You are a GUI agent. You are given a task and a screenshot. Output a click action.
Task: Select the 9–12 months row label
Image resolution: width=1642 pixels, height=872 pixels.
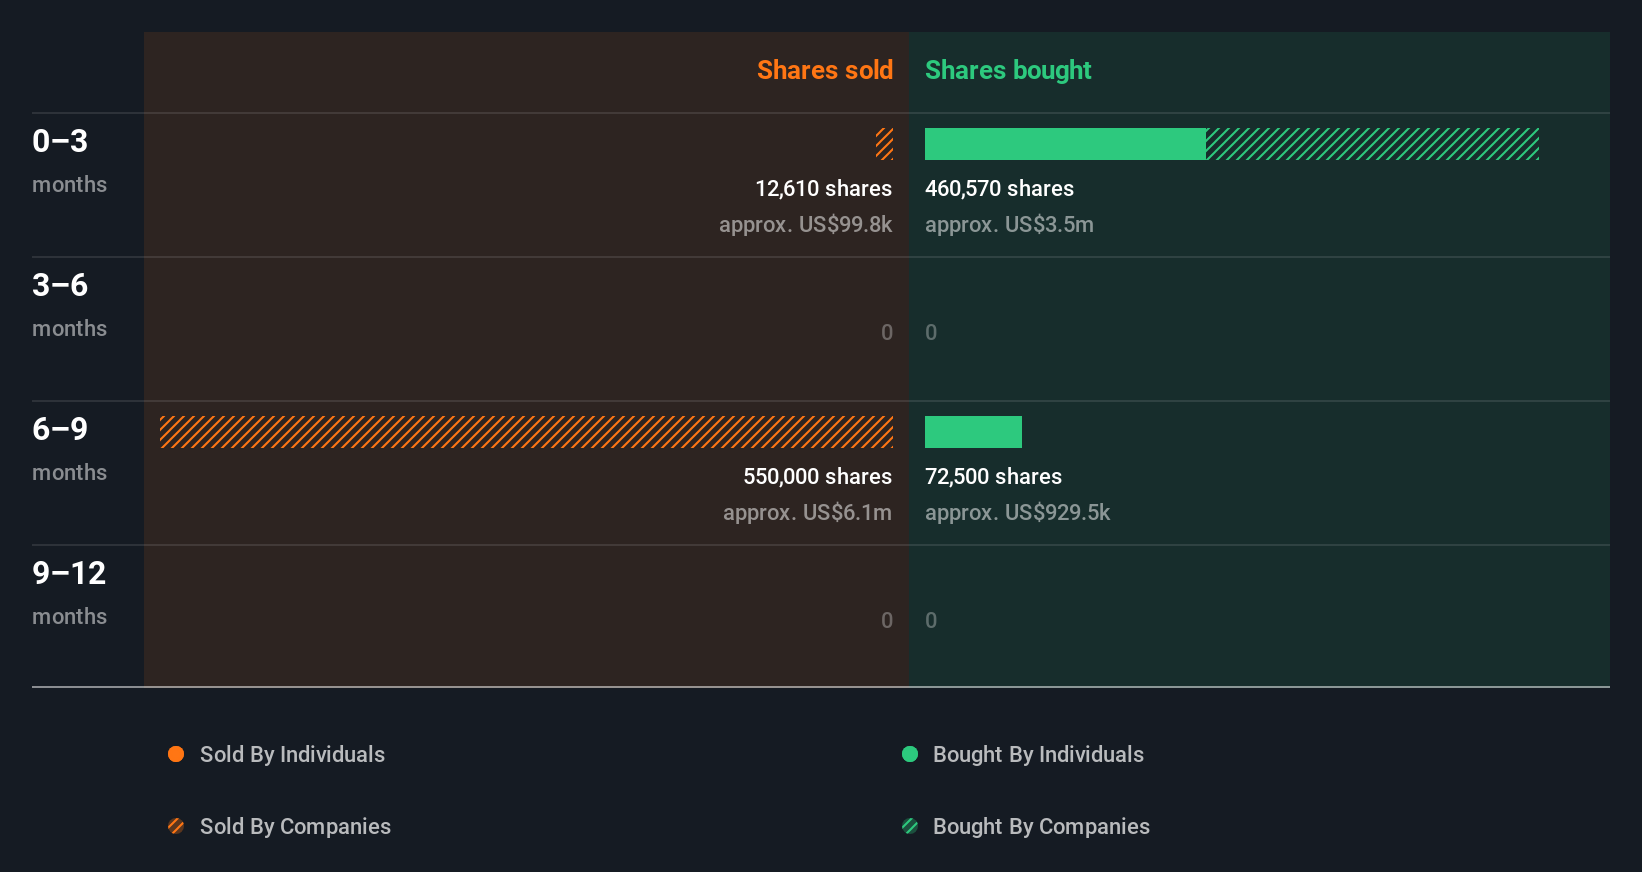68,592
